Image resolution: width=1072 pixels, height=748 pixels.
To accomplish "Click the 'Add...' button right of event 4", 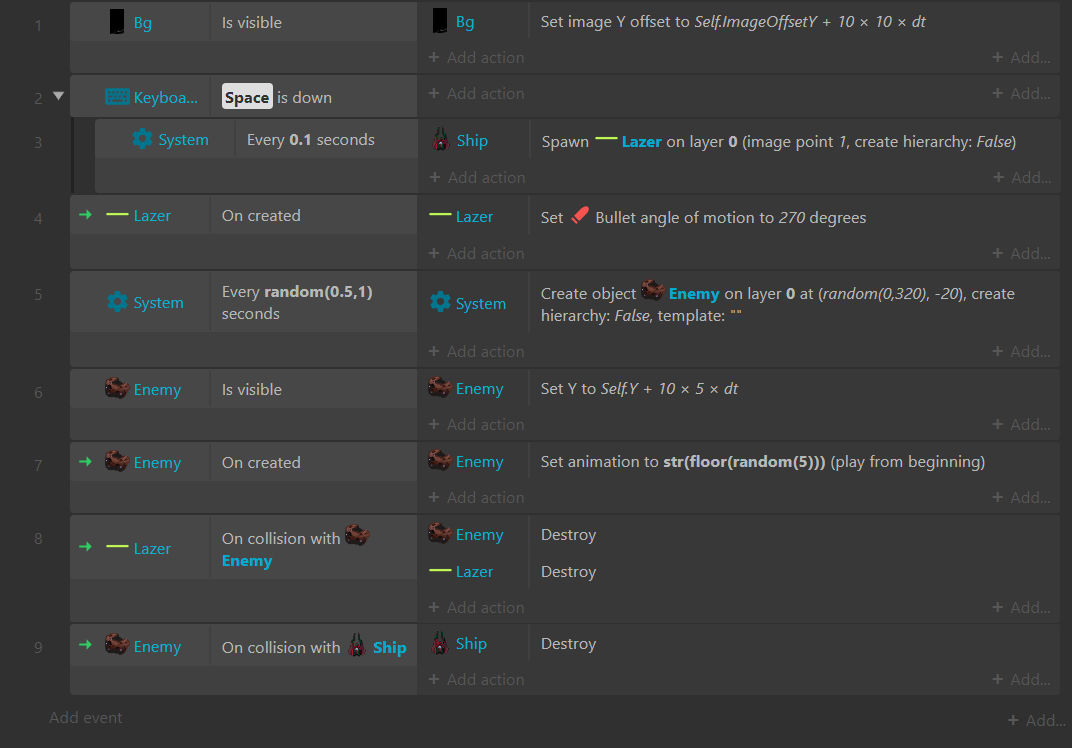I will (x=1021, y=254).
